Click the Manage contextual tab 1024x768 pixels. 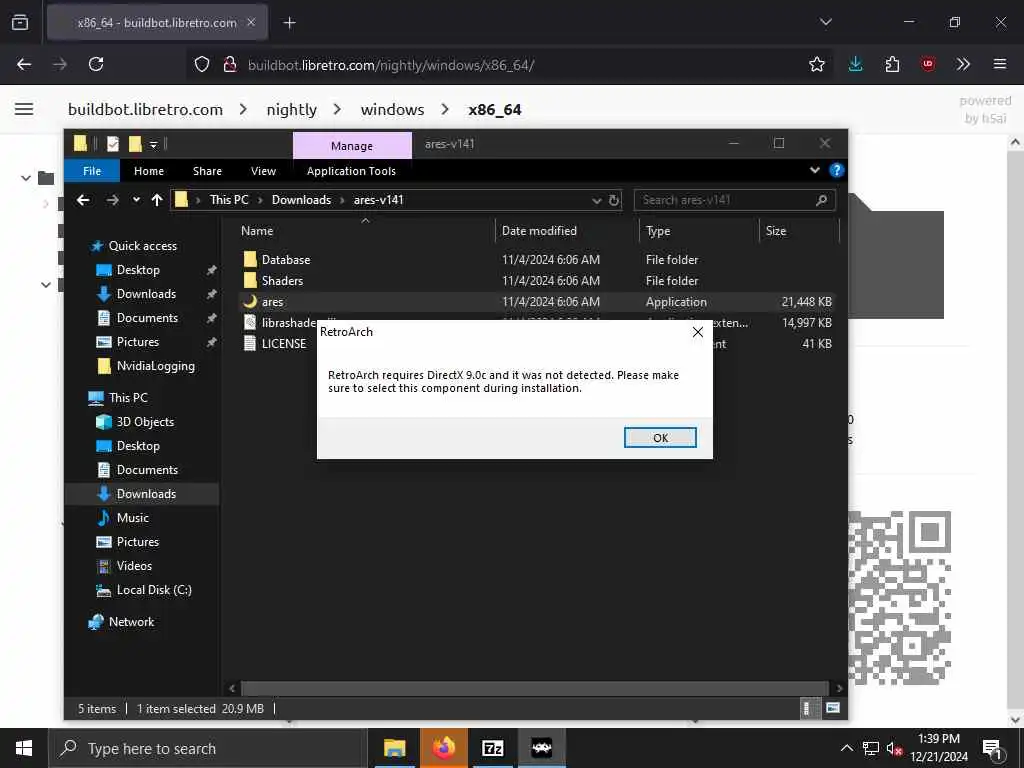point(352,146)
